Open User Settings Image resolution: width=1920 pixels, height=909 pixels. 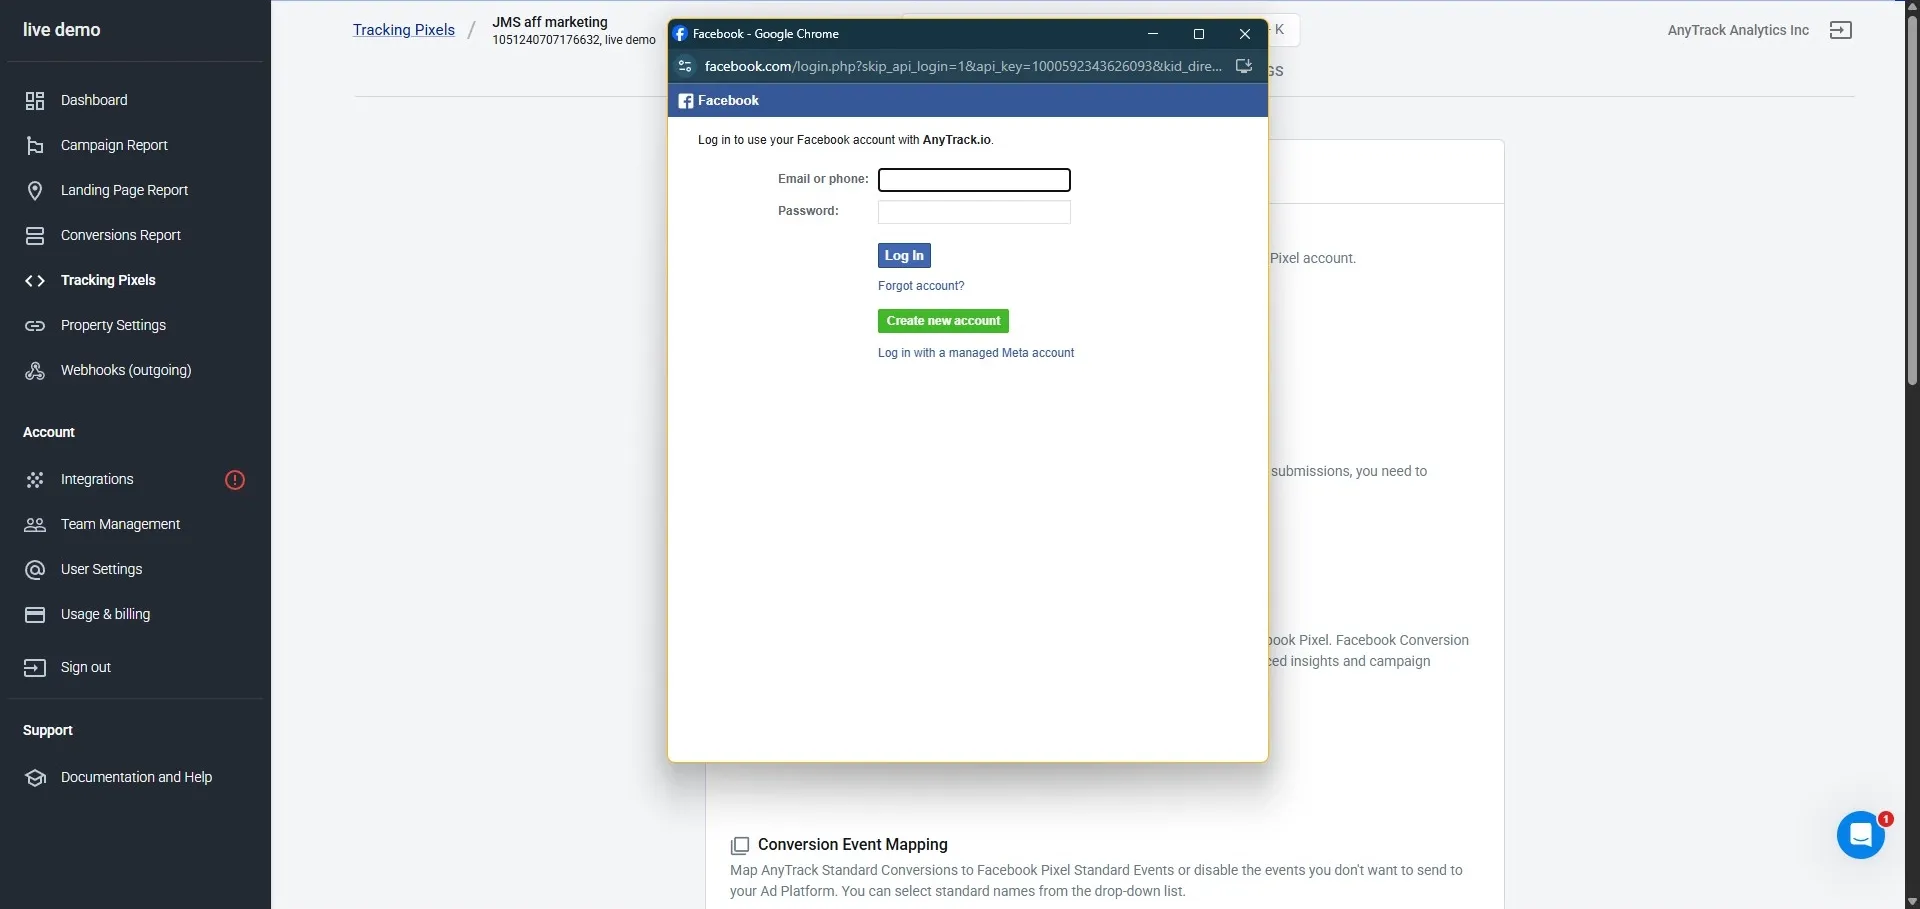101,569
